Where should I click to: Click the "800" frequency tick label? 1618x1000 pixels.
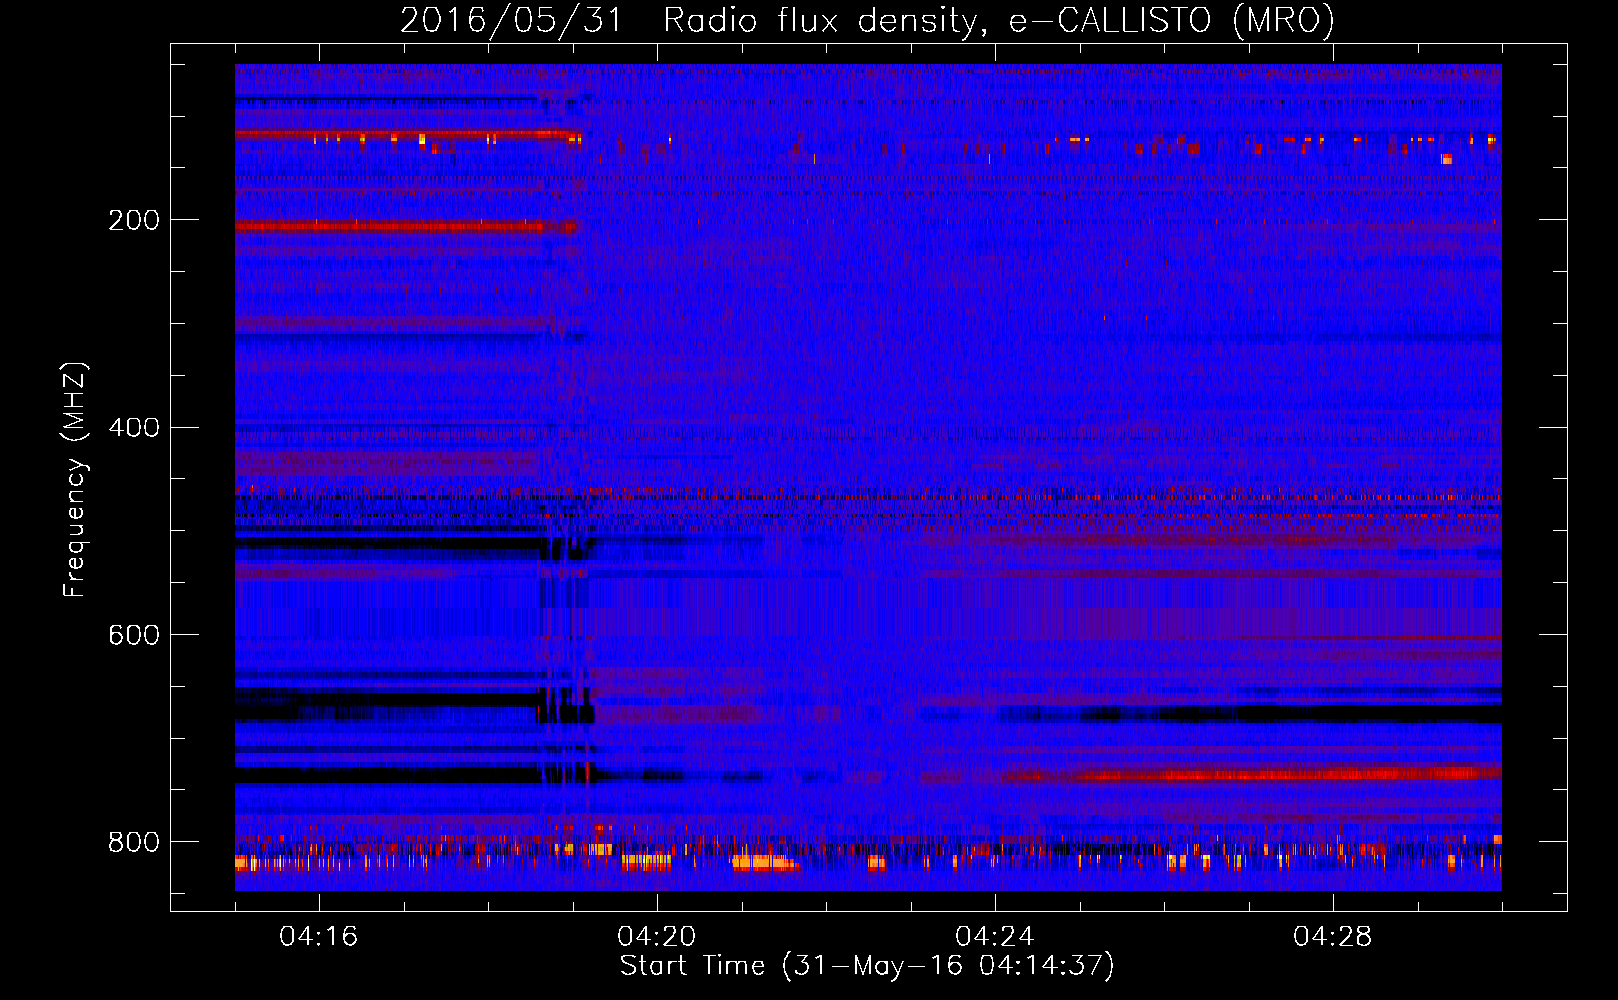[x=134, y=842]
